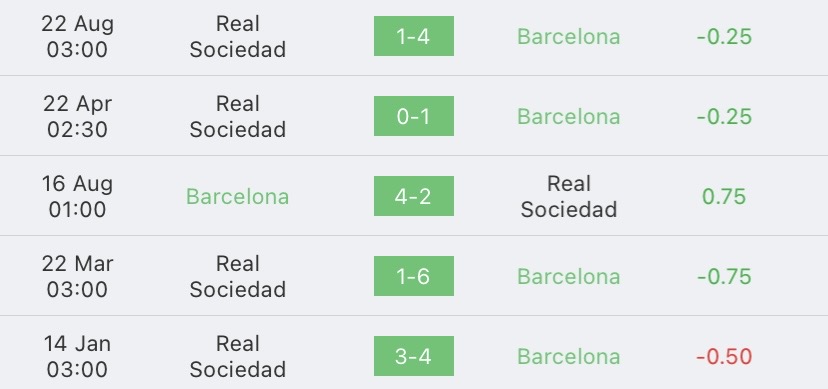This screenshot has height=389, width=828.
Task: Select home team Barcelona in 16 Aug row
Action: 238,196
